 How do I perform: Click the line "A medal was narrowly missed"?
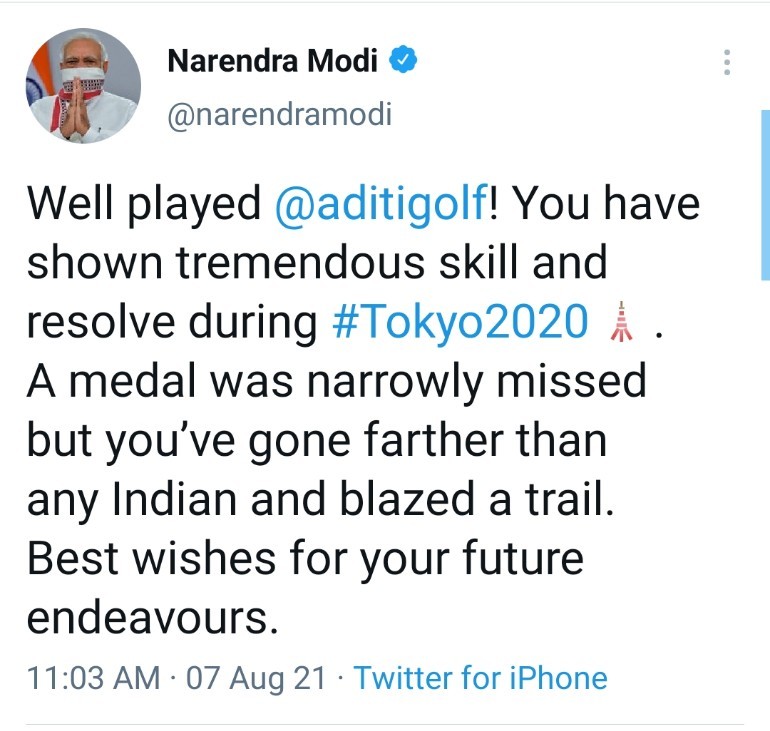pyautogui.click(x=336, y=381)
